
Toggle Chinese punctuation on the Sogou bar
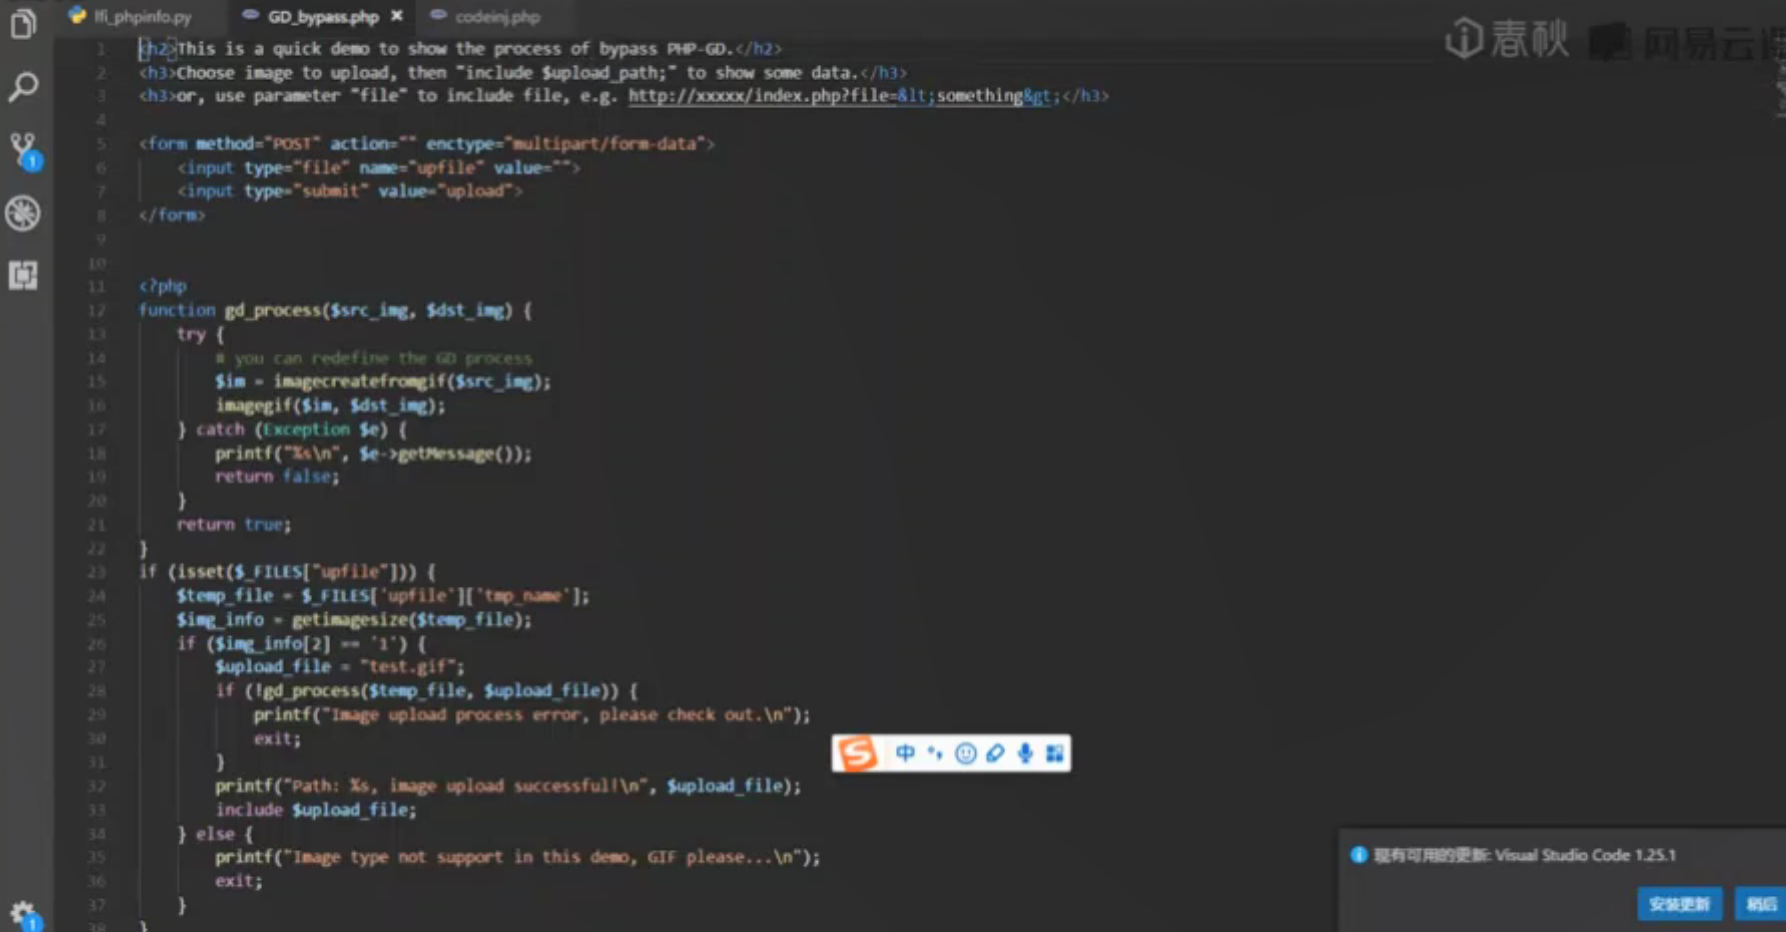click(x=935, y=753)
